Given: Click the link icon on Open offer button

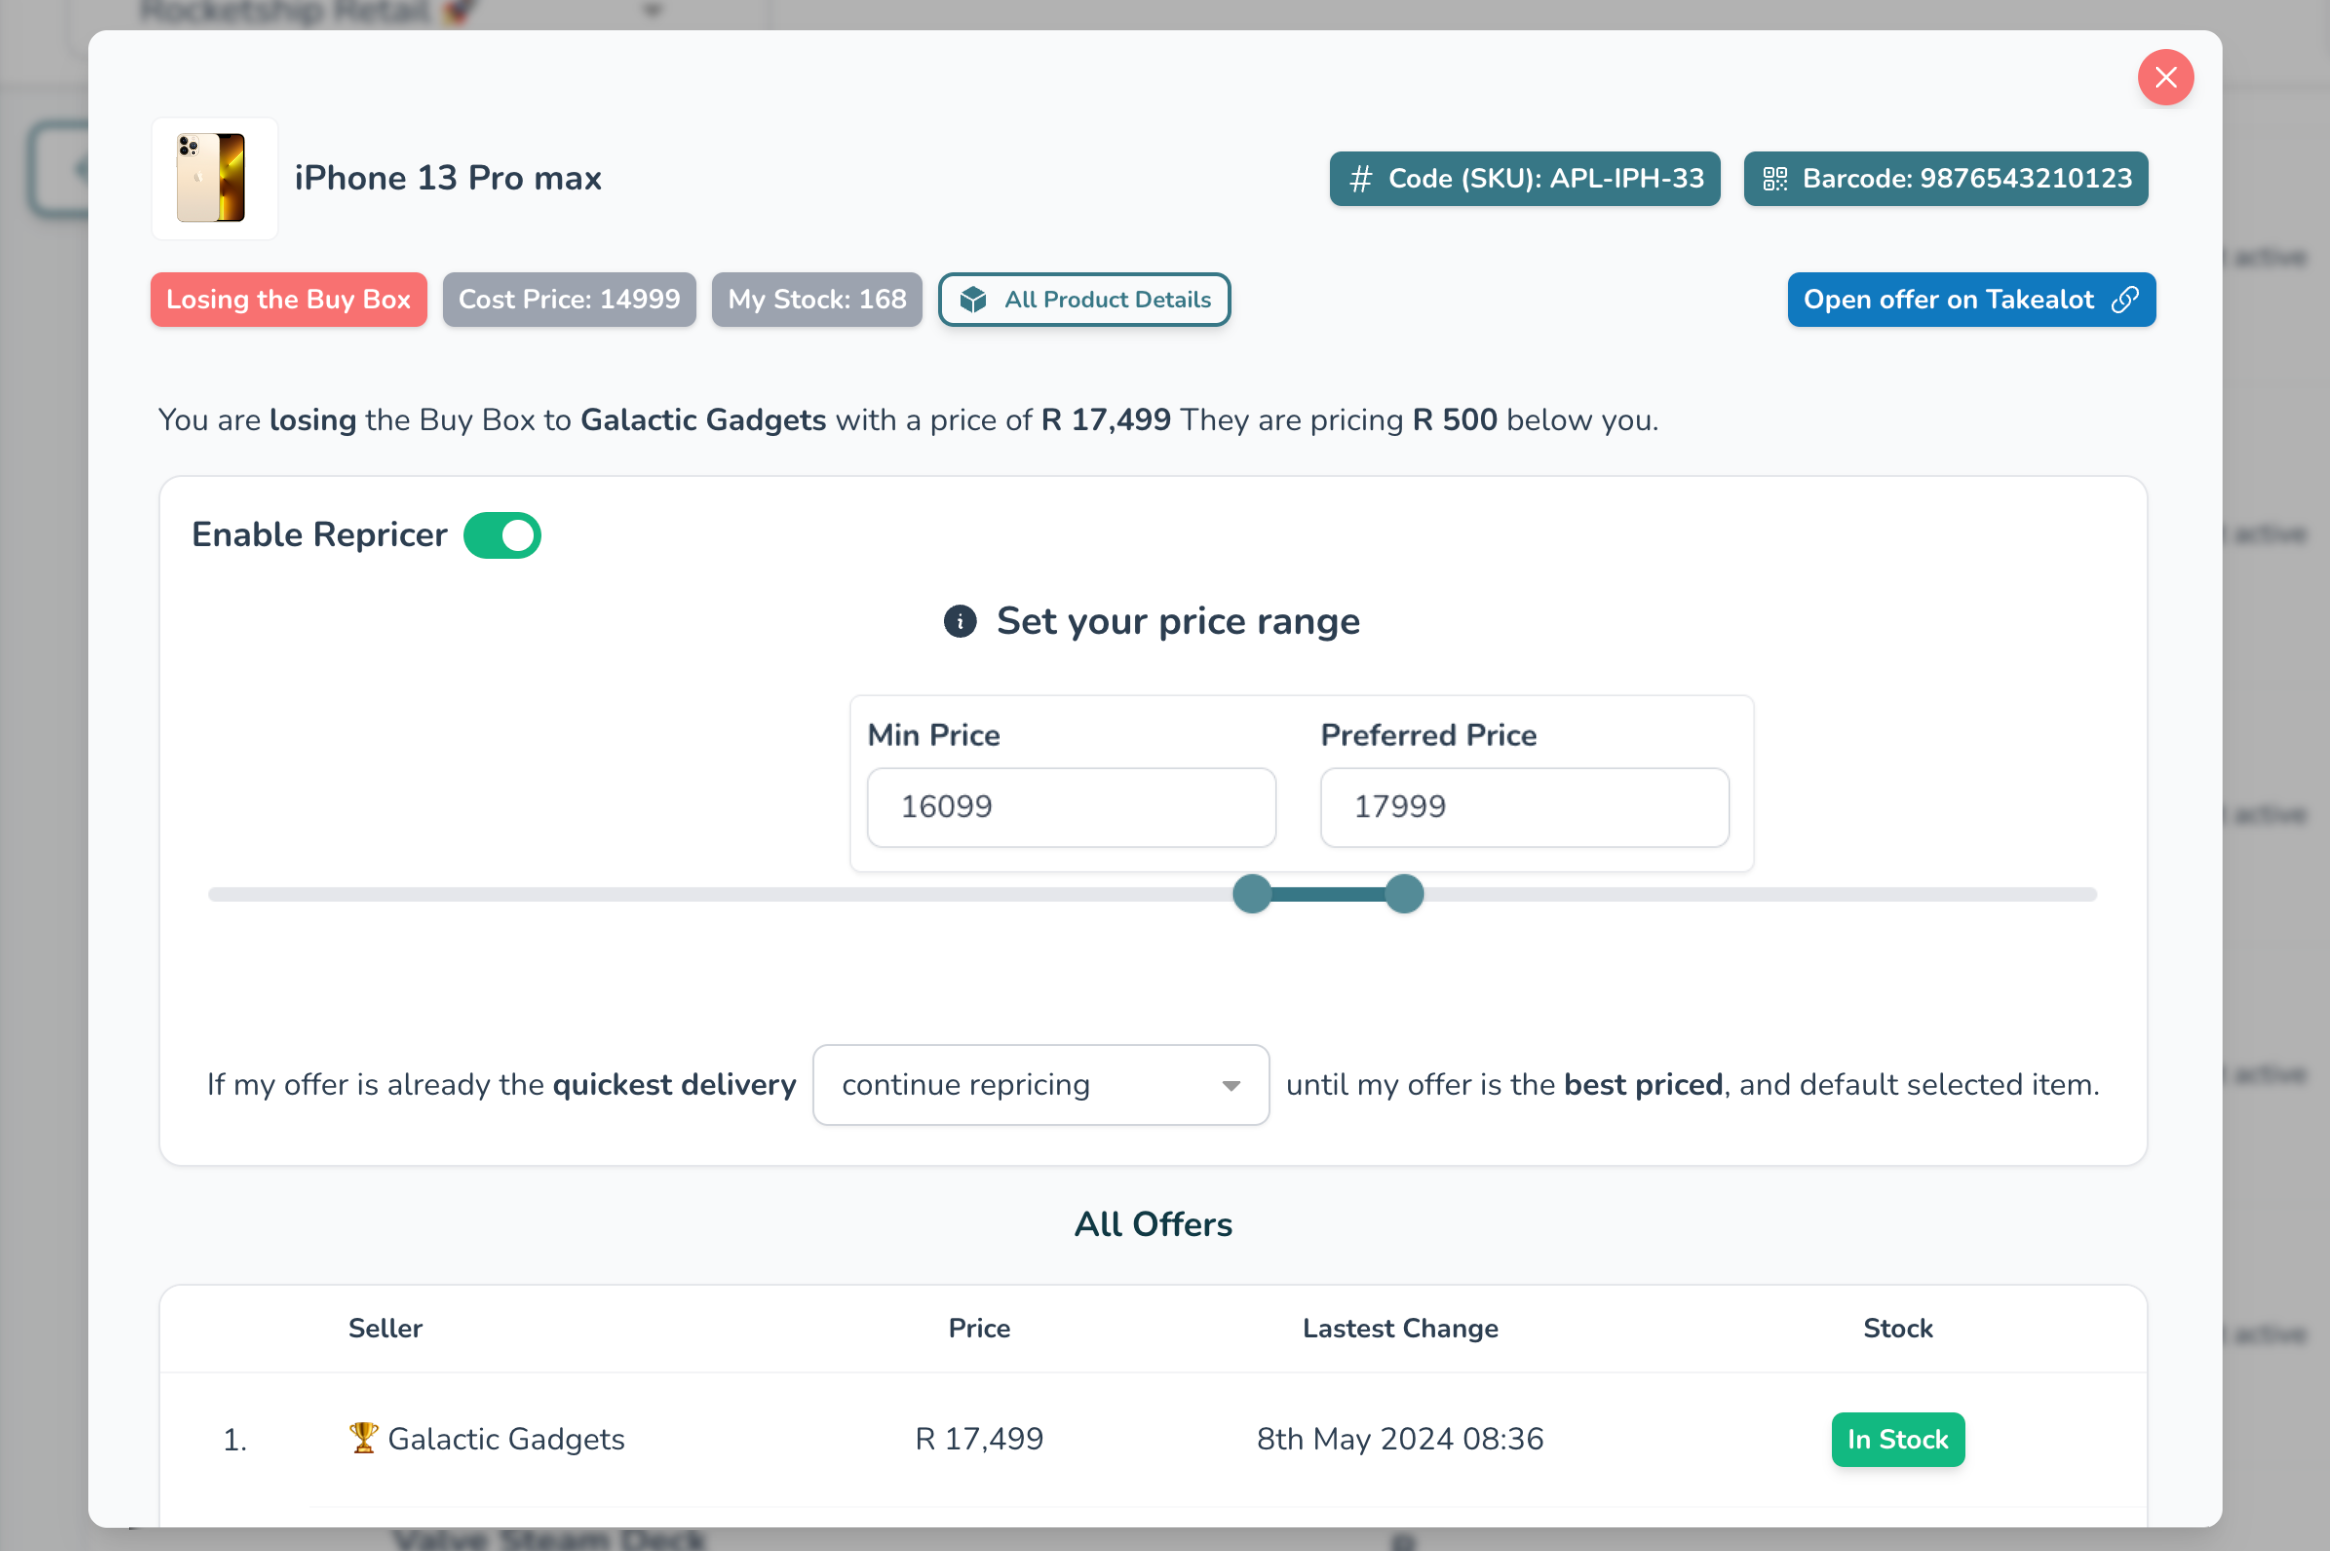Looking at the screenshot, I should point(2124,300).
